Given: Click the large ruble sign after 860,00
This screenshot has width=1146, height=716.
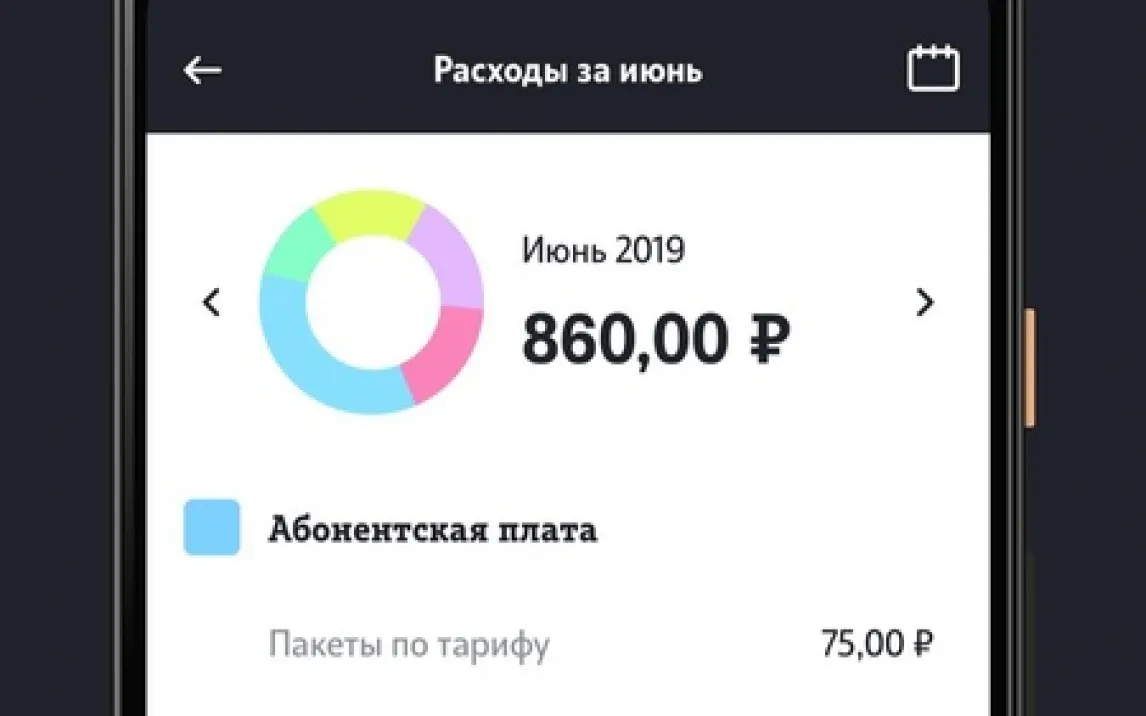Looking at the screenshot, I should [x=769, y=340].
